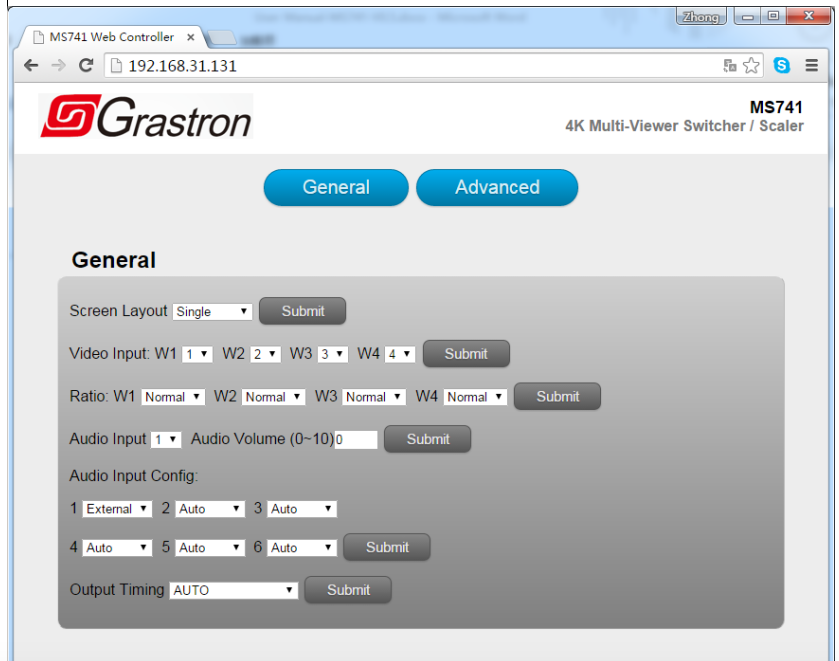
Task: Open the Chrome hamburger menu
Action: pyautogui.click(x=812, y=66)
